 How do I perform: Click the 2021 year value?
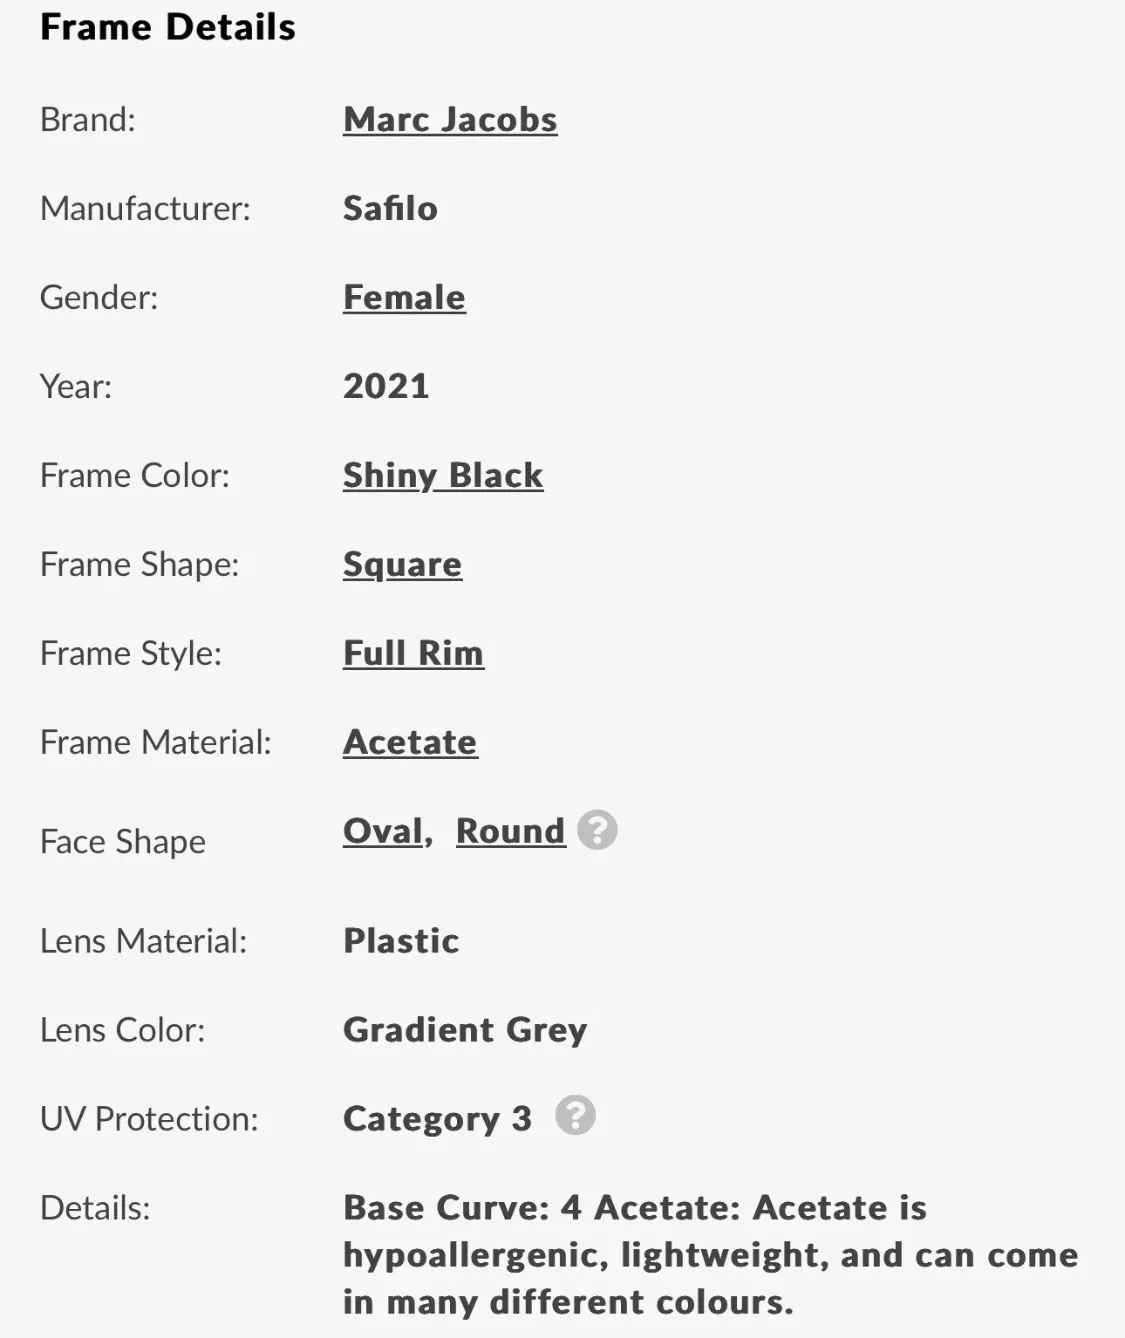(386, 386)
